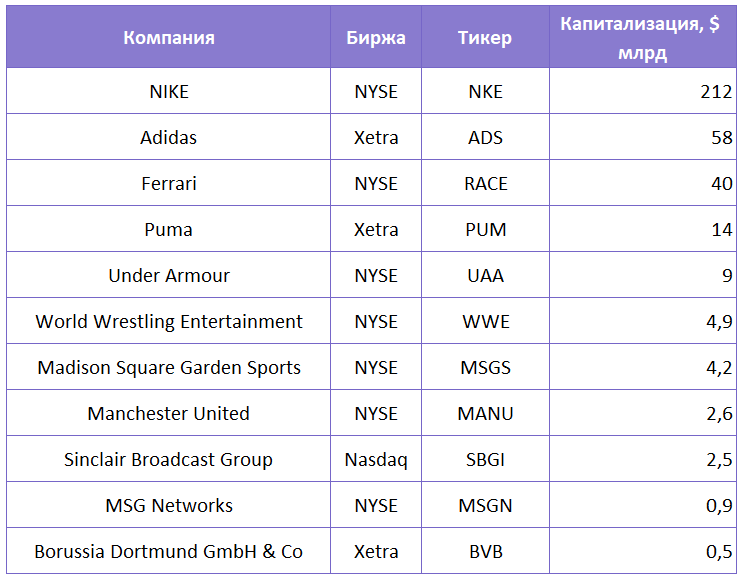
Task: Select the Adidas company cell
Action: click(168, 137)
